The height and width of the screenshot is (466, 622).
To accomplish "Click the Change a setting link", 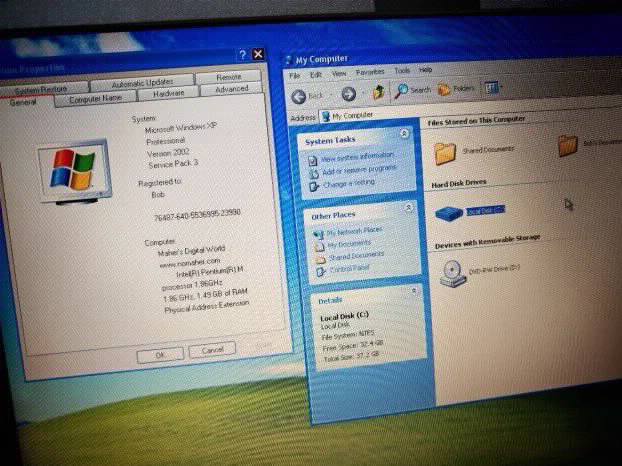I will tap(349, 183).
